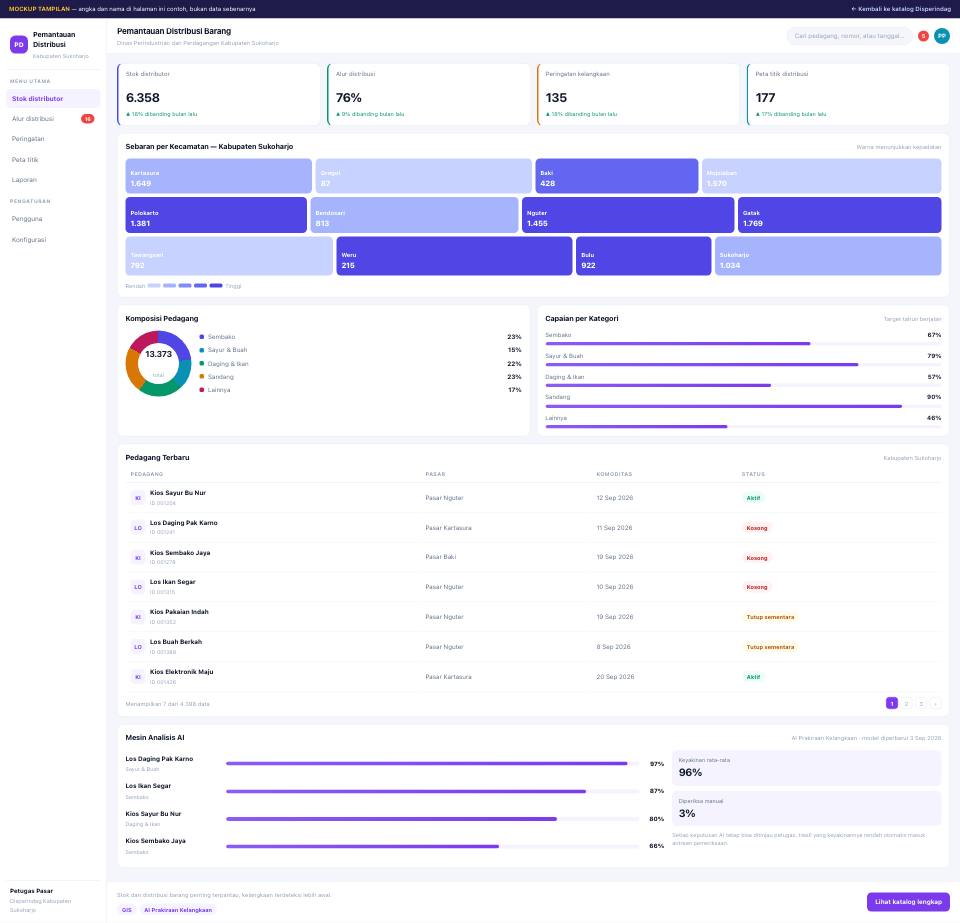Click Aktif status of Kios Sayur Bu Nur
The image size is (960, 923).
point(753,498)
